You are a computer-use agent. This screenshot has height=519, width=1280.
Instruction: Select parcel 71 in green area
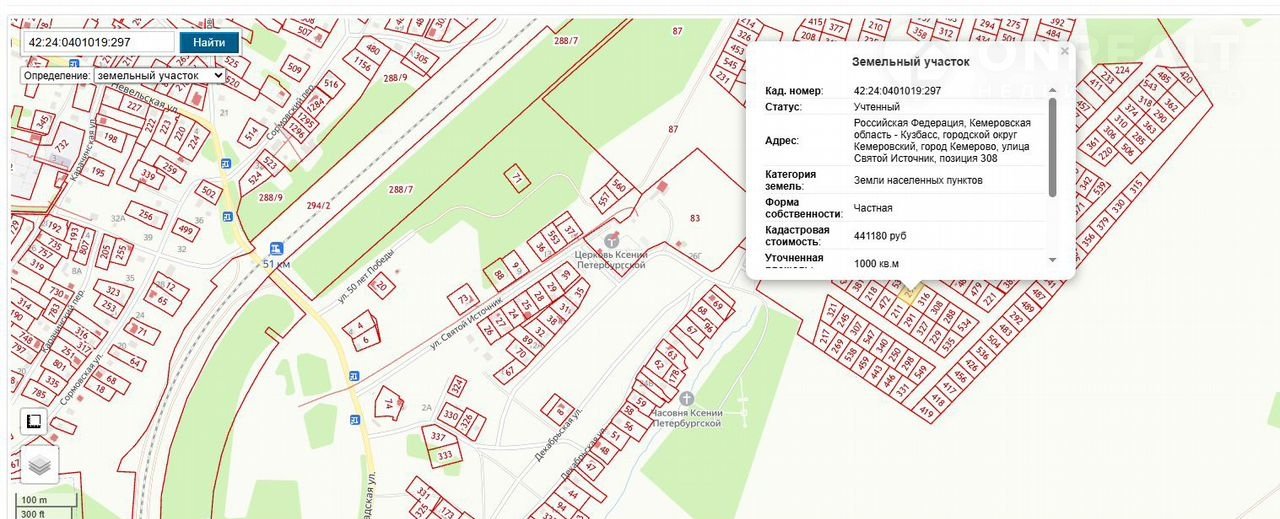[x=517, y=178]
